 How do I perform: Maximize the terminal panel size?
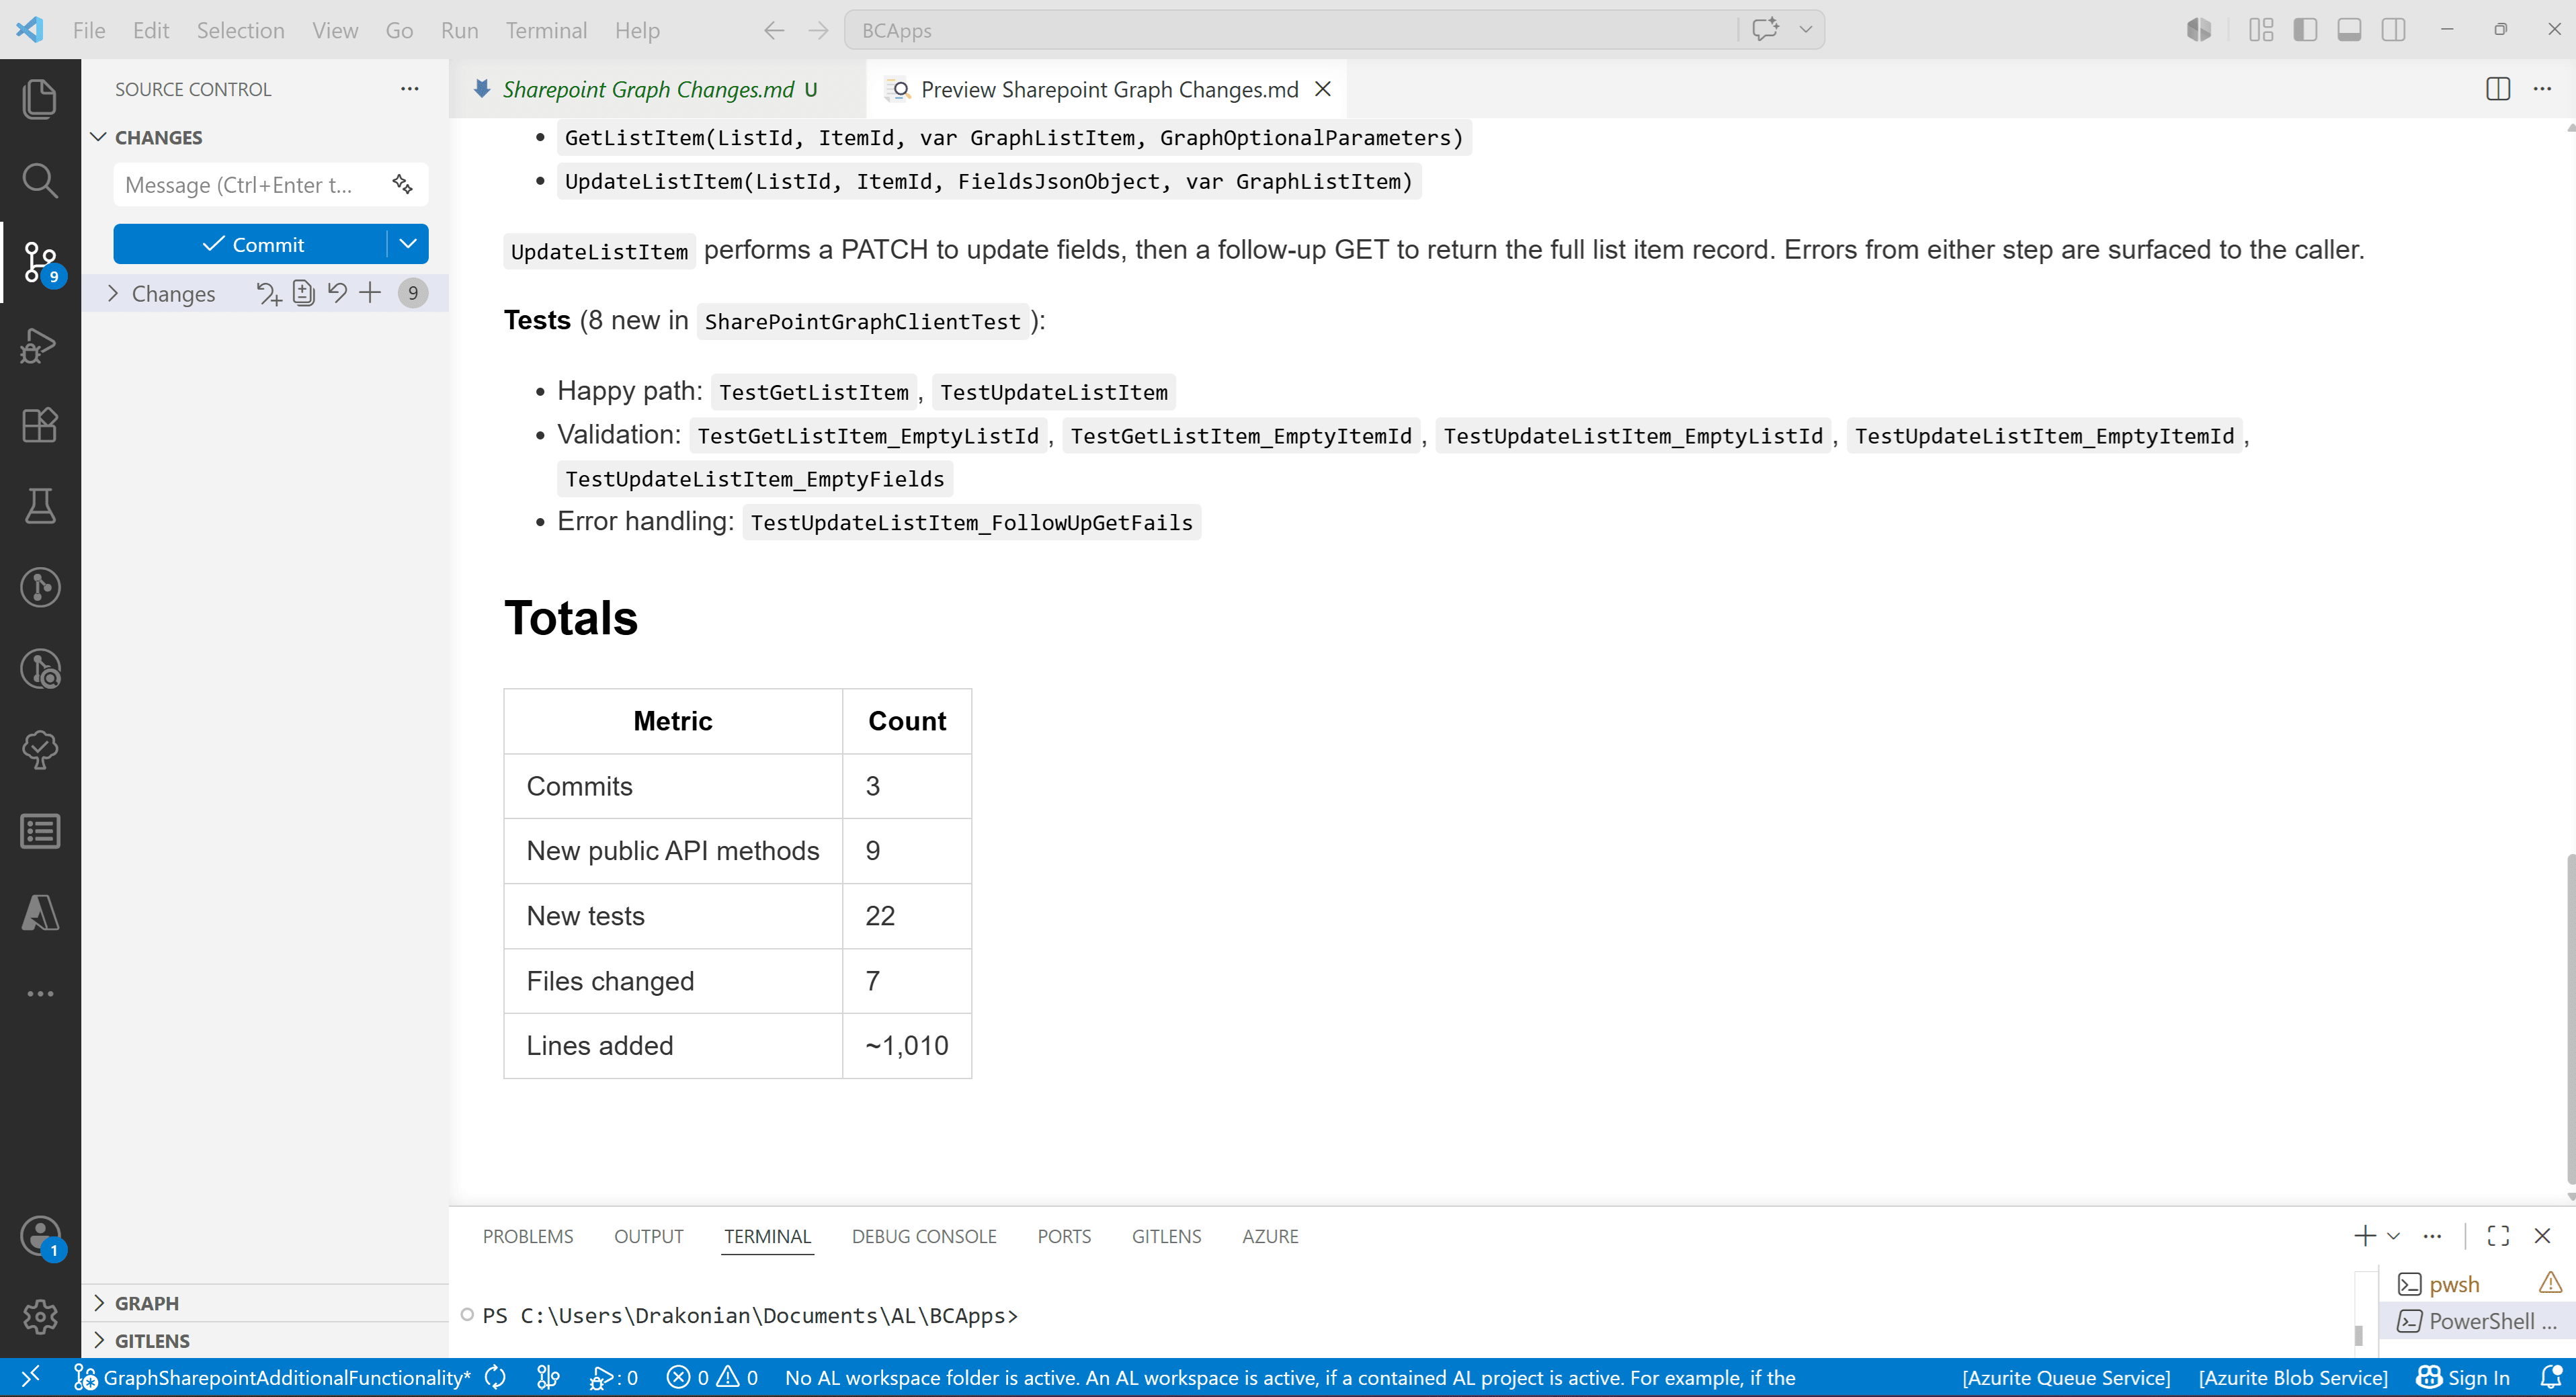[2498, 1236]
